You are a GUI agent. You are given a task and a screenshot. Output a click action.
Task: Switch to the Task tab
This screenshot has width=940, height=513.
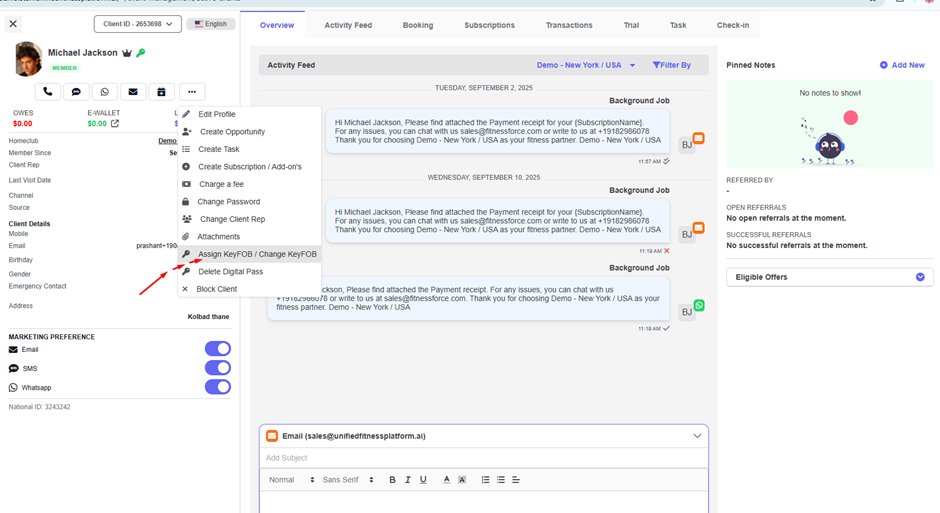(x=678, y=25)
